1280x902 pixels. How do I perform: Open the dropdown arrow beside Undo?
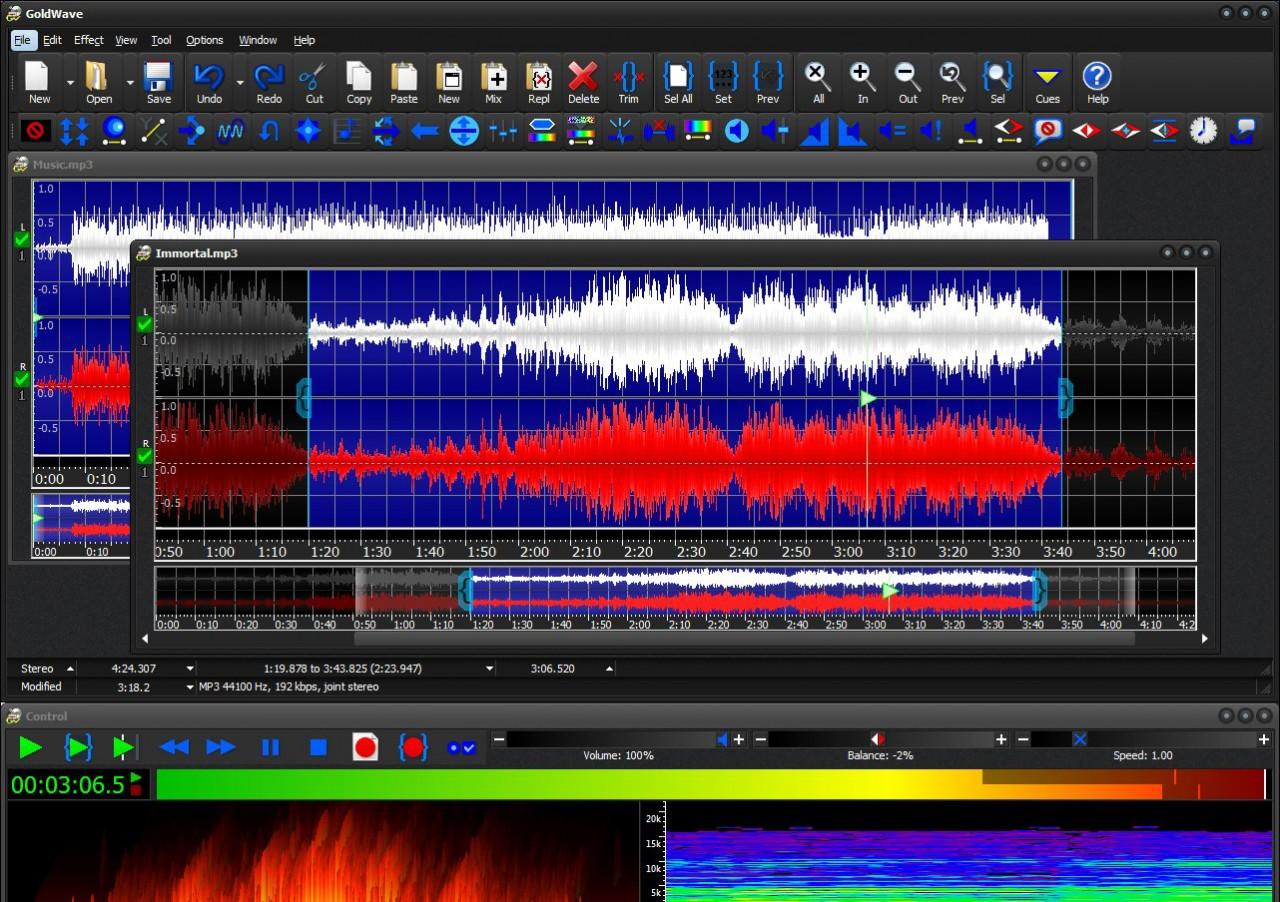click(x=240, y=83)
